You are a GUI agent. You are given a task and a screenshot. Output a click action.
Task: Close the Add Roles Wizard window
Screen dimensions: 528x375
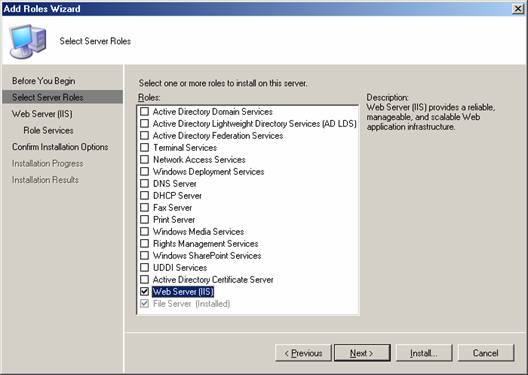[x=518, y=9]
